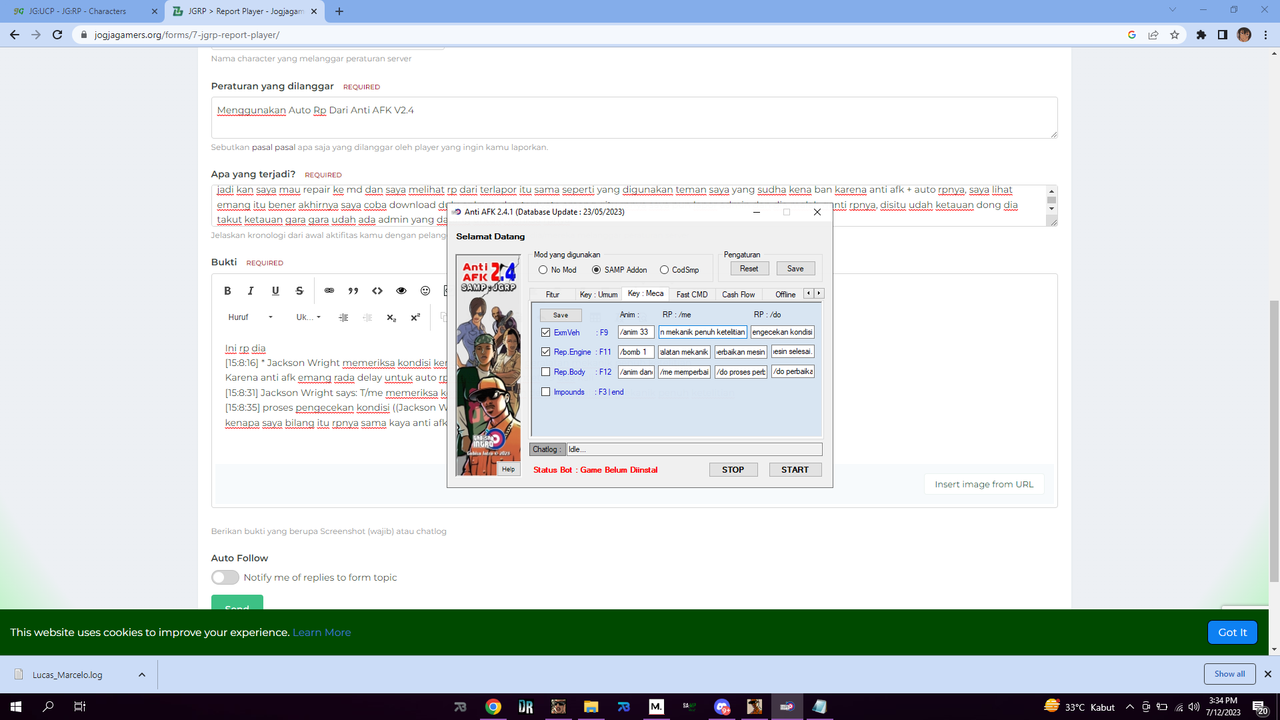Switch to the Cash Flow tab
Screen dimensions: 1280x720
tap(738, 294)
